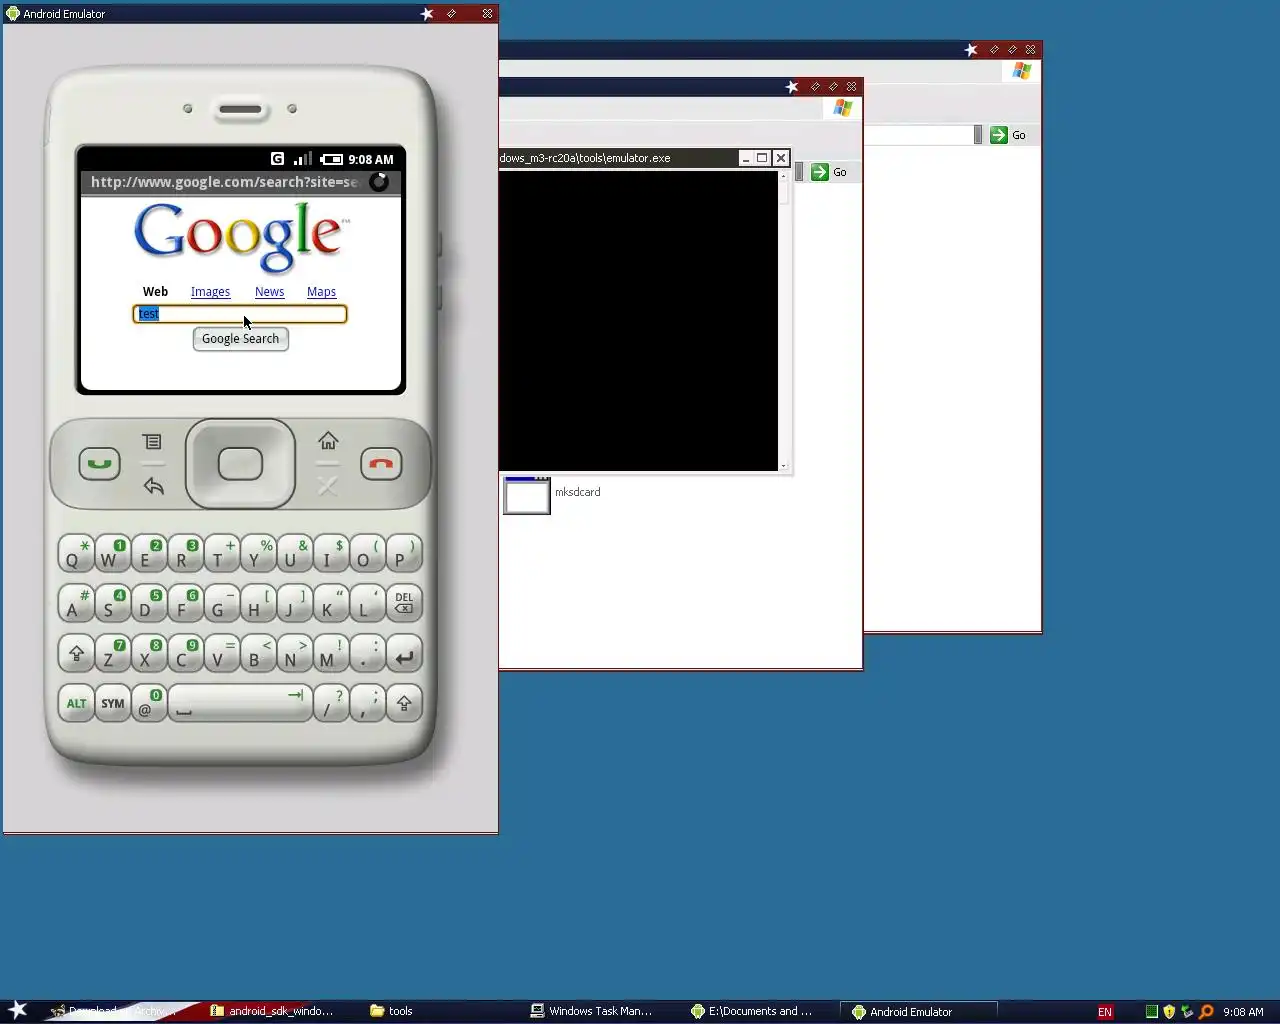Switch to E:\Documents and taskbar item

pos(752,1011)
